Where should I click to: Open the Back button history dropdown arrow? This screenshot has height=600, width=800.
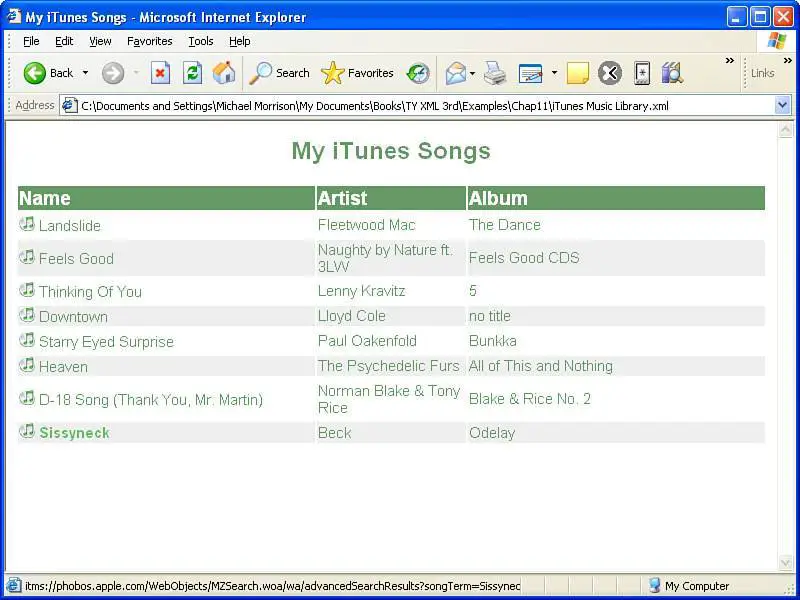[x=85, y=73]
